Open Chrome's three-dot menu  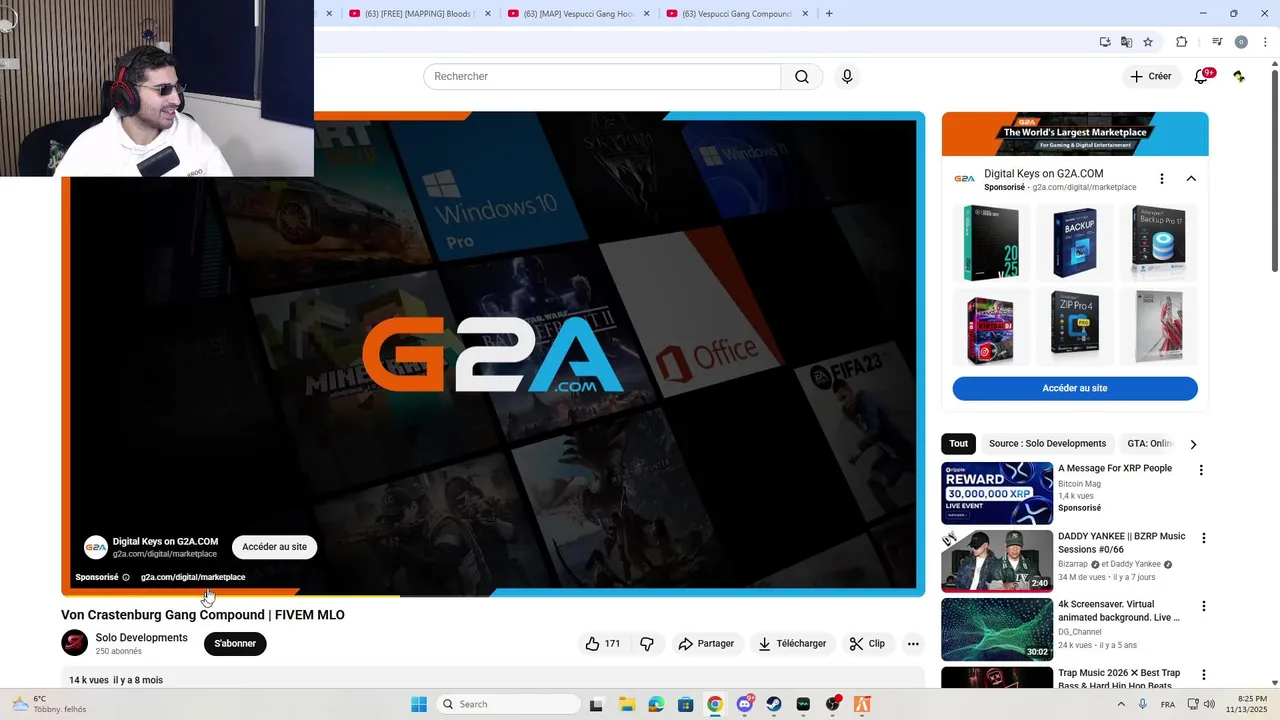(1265, 42)
